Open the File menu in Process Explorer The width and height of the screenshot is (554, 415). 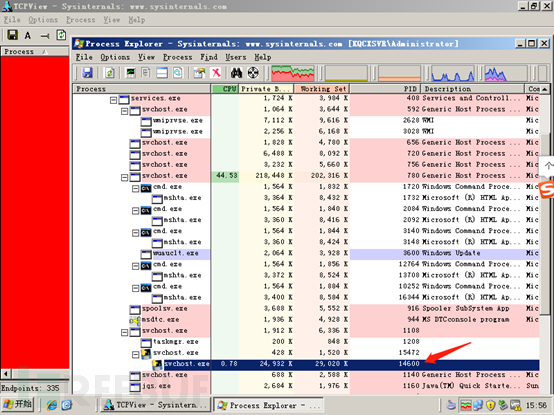[84, 57]
